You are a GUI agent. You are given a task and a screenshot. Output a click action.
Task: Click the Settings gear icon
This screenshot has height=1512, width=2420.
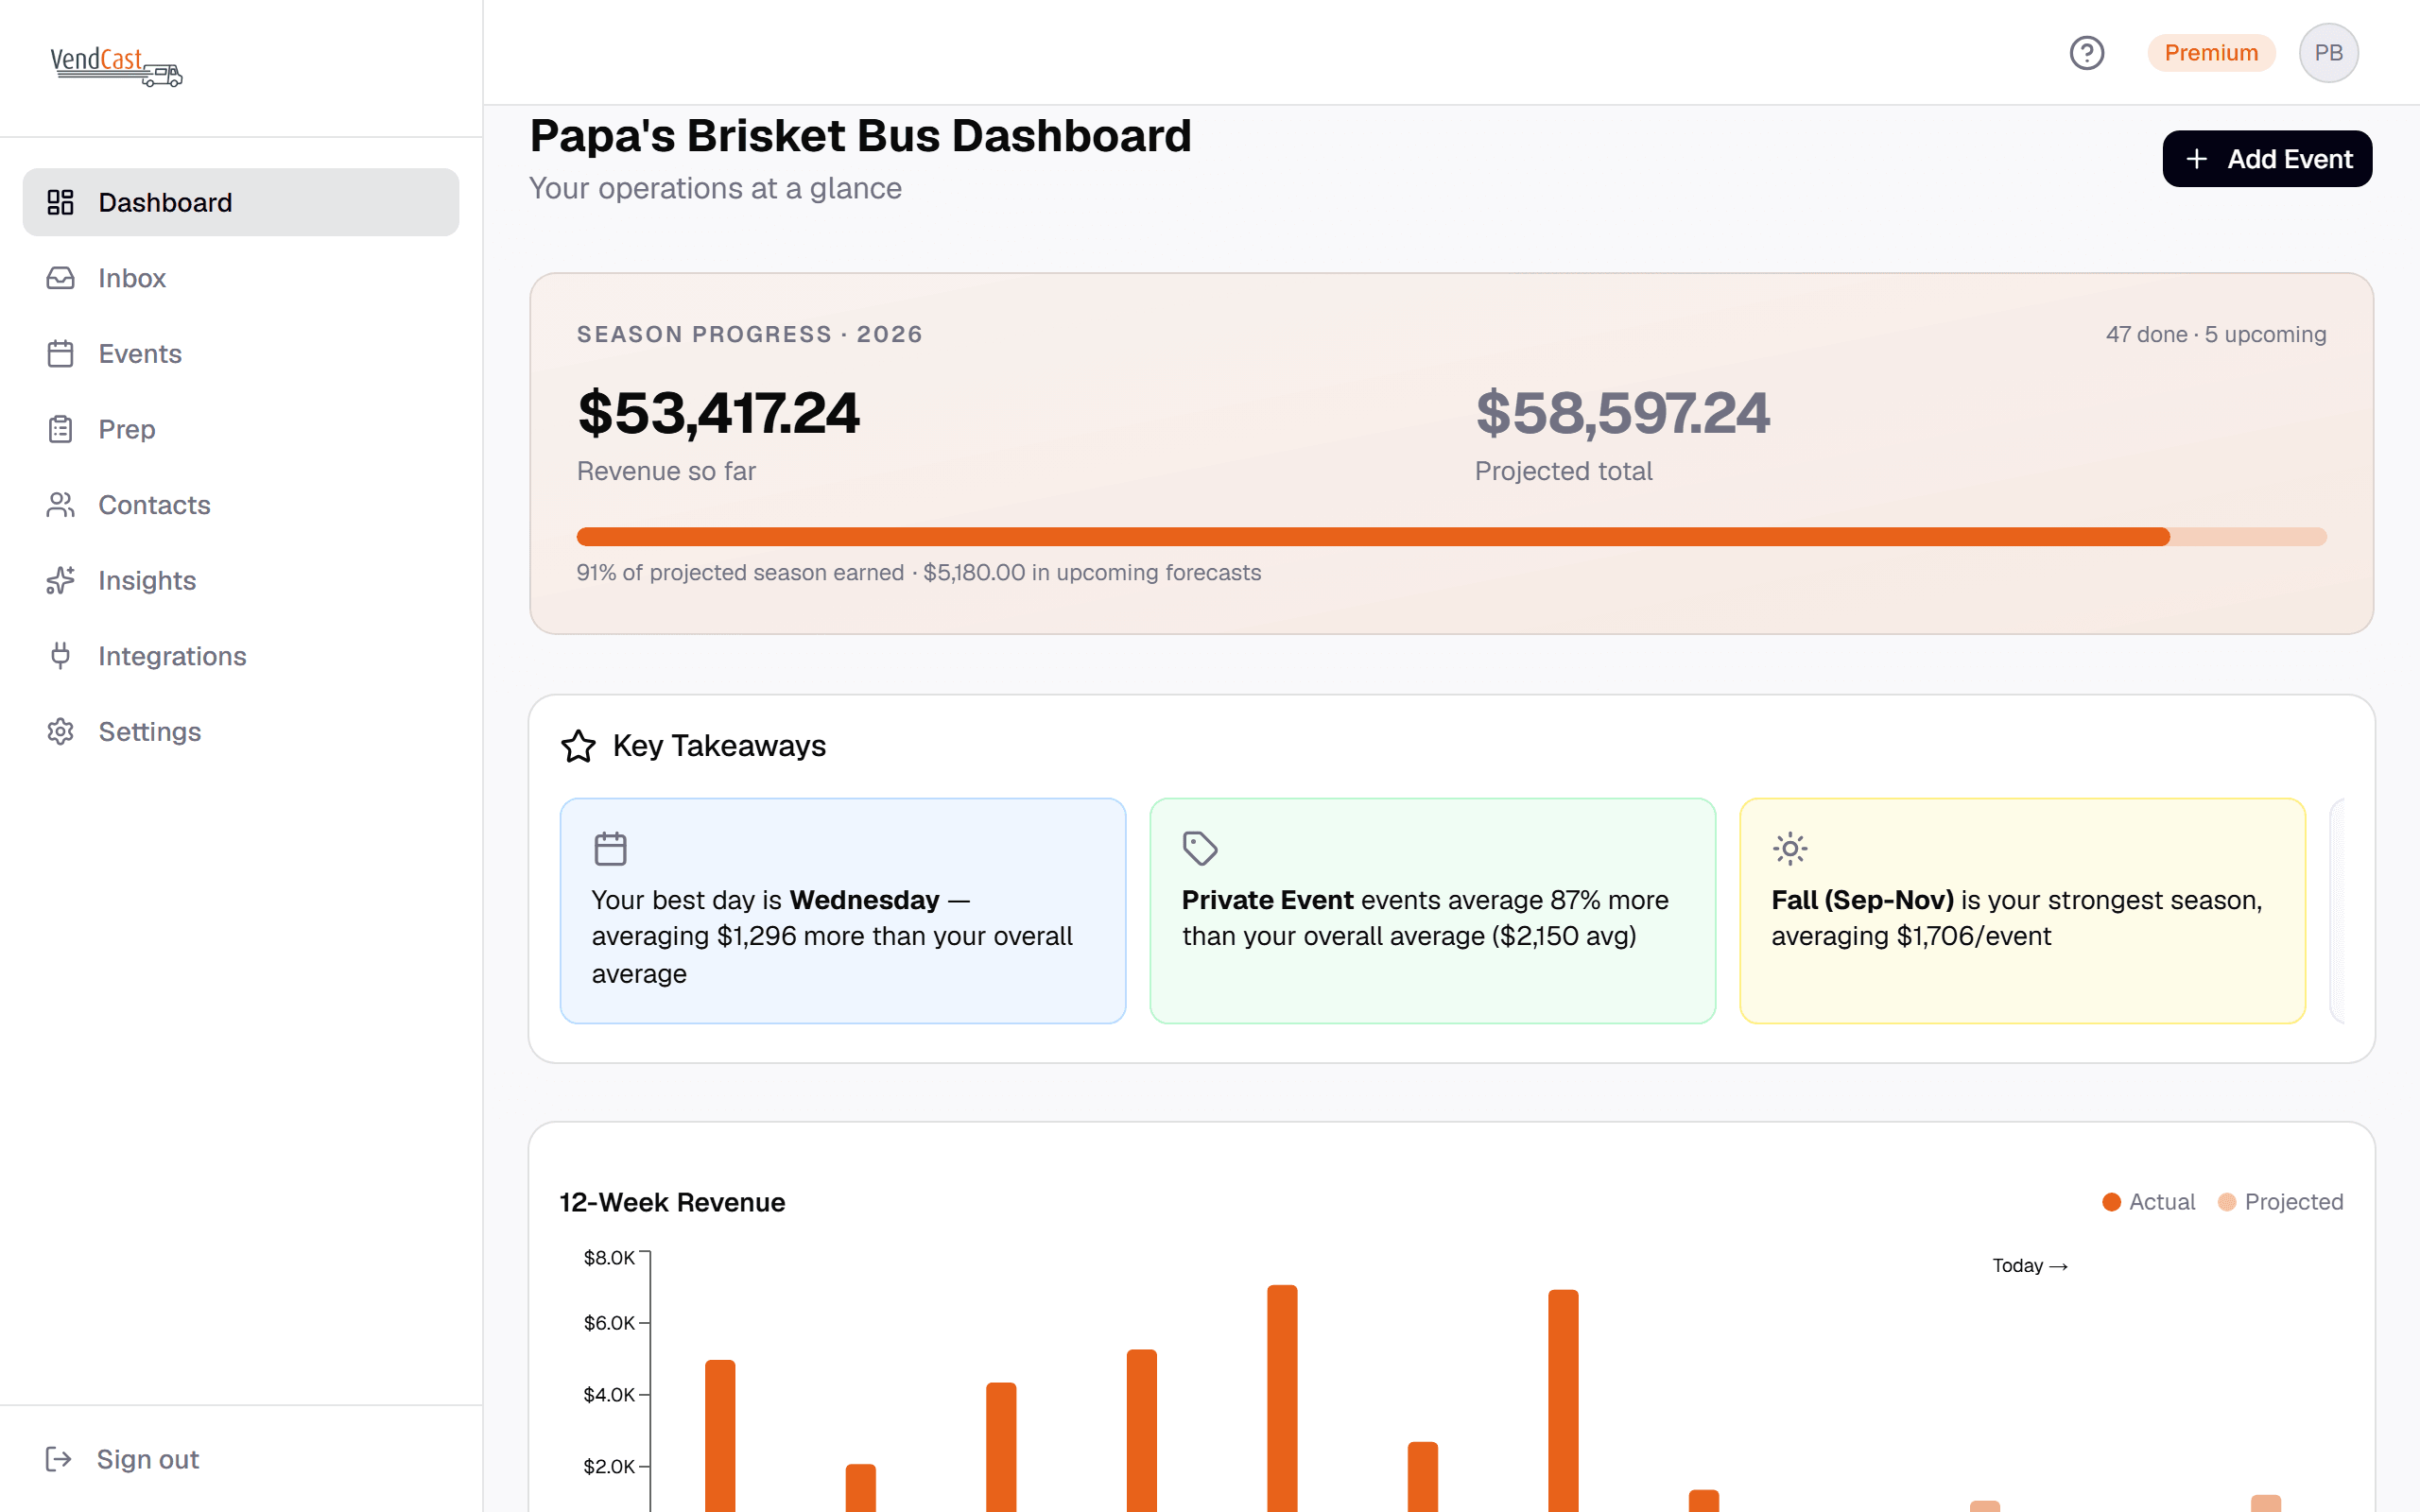[x=61, y=732]
